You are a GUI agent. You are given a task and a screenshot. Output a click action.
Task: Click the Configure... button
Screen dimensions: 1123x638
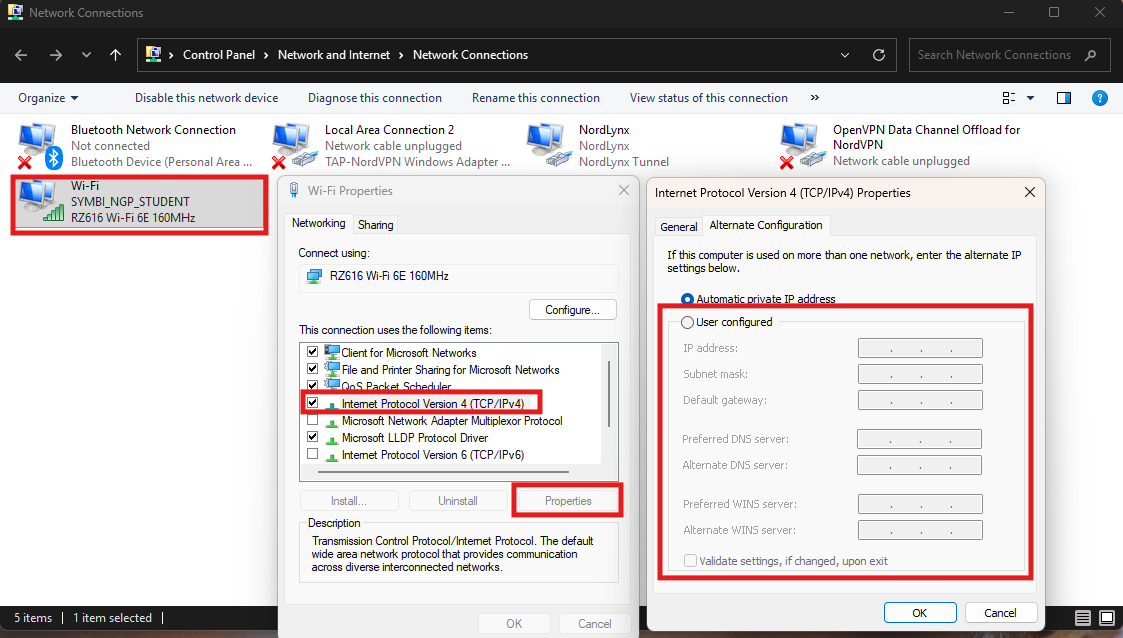(572, 310)
